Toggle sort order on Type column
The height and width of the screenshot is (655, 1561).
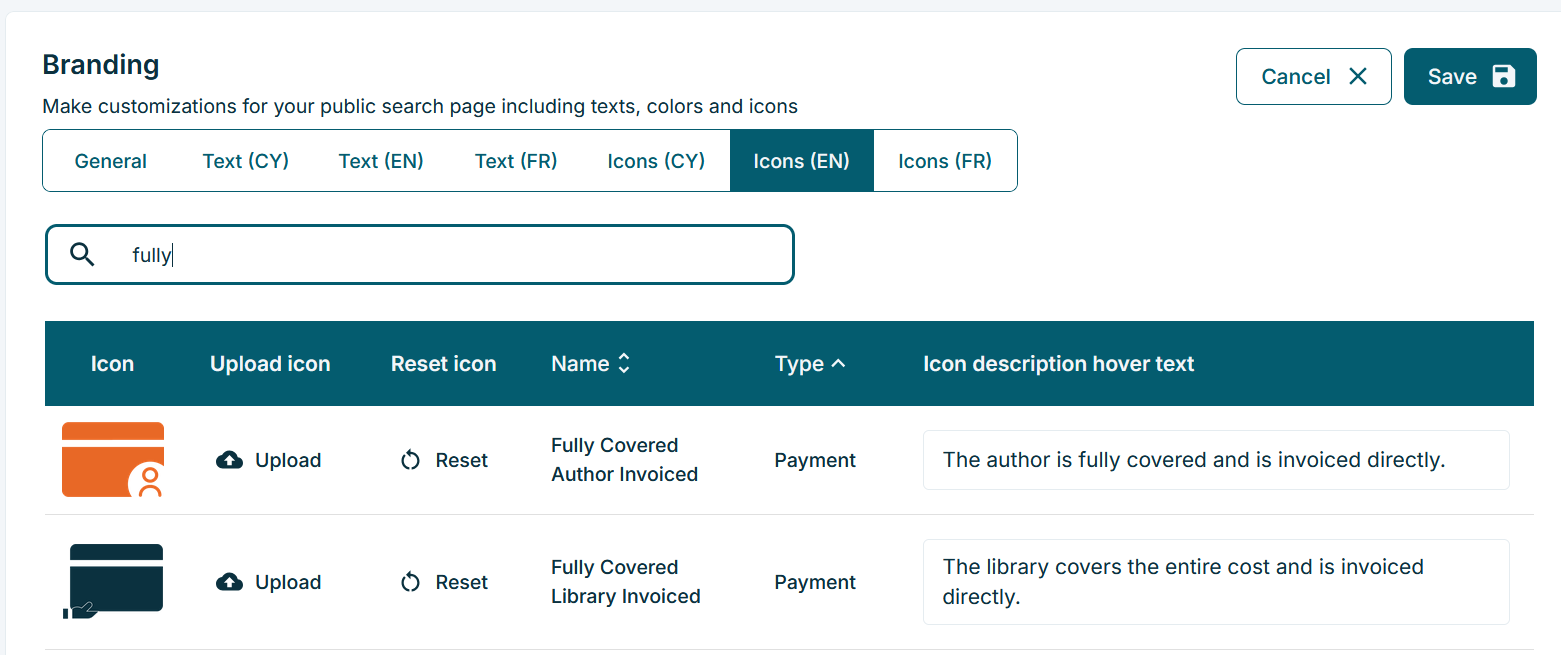point(810,364)
